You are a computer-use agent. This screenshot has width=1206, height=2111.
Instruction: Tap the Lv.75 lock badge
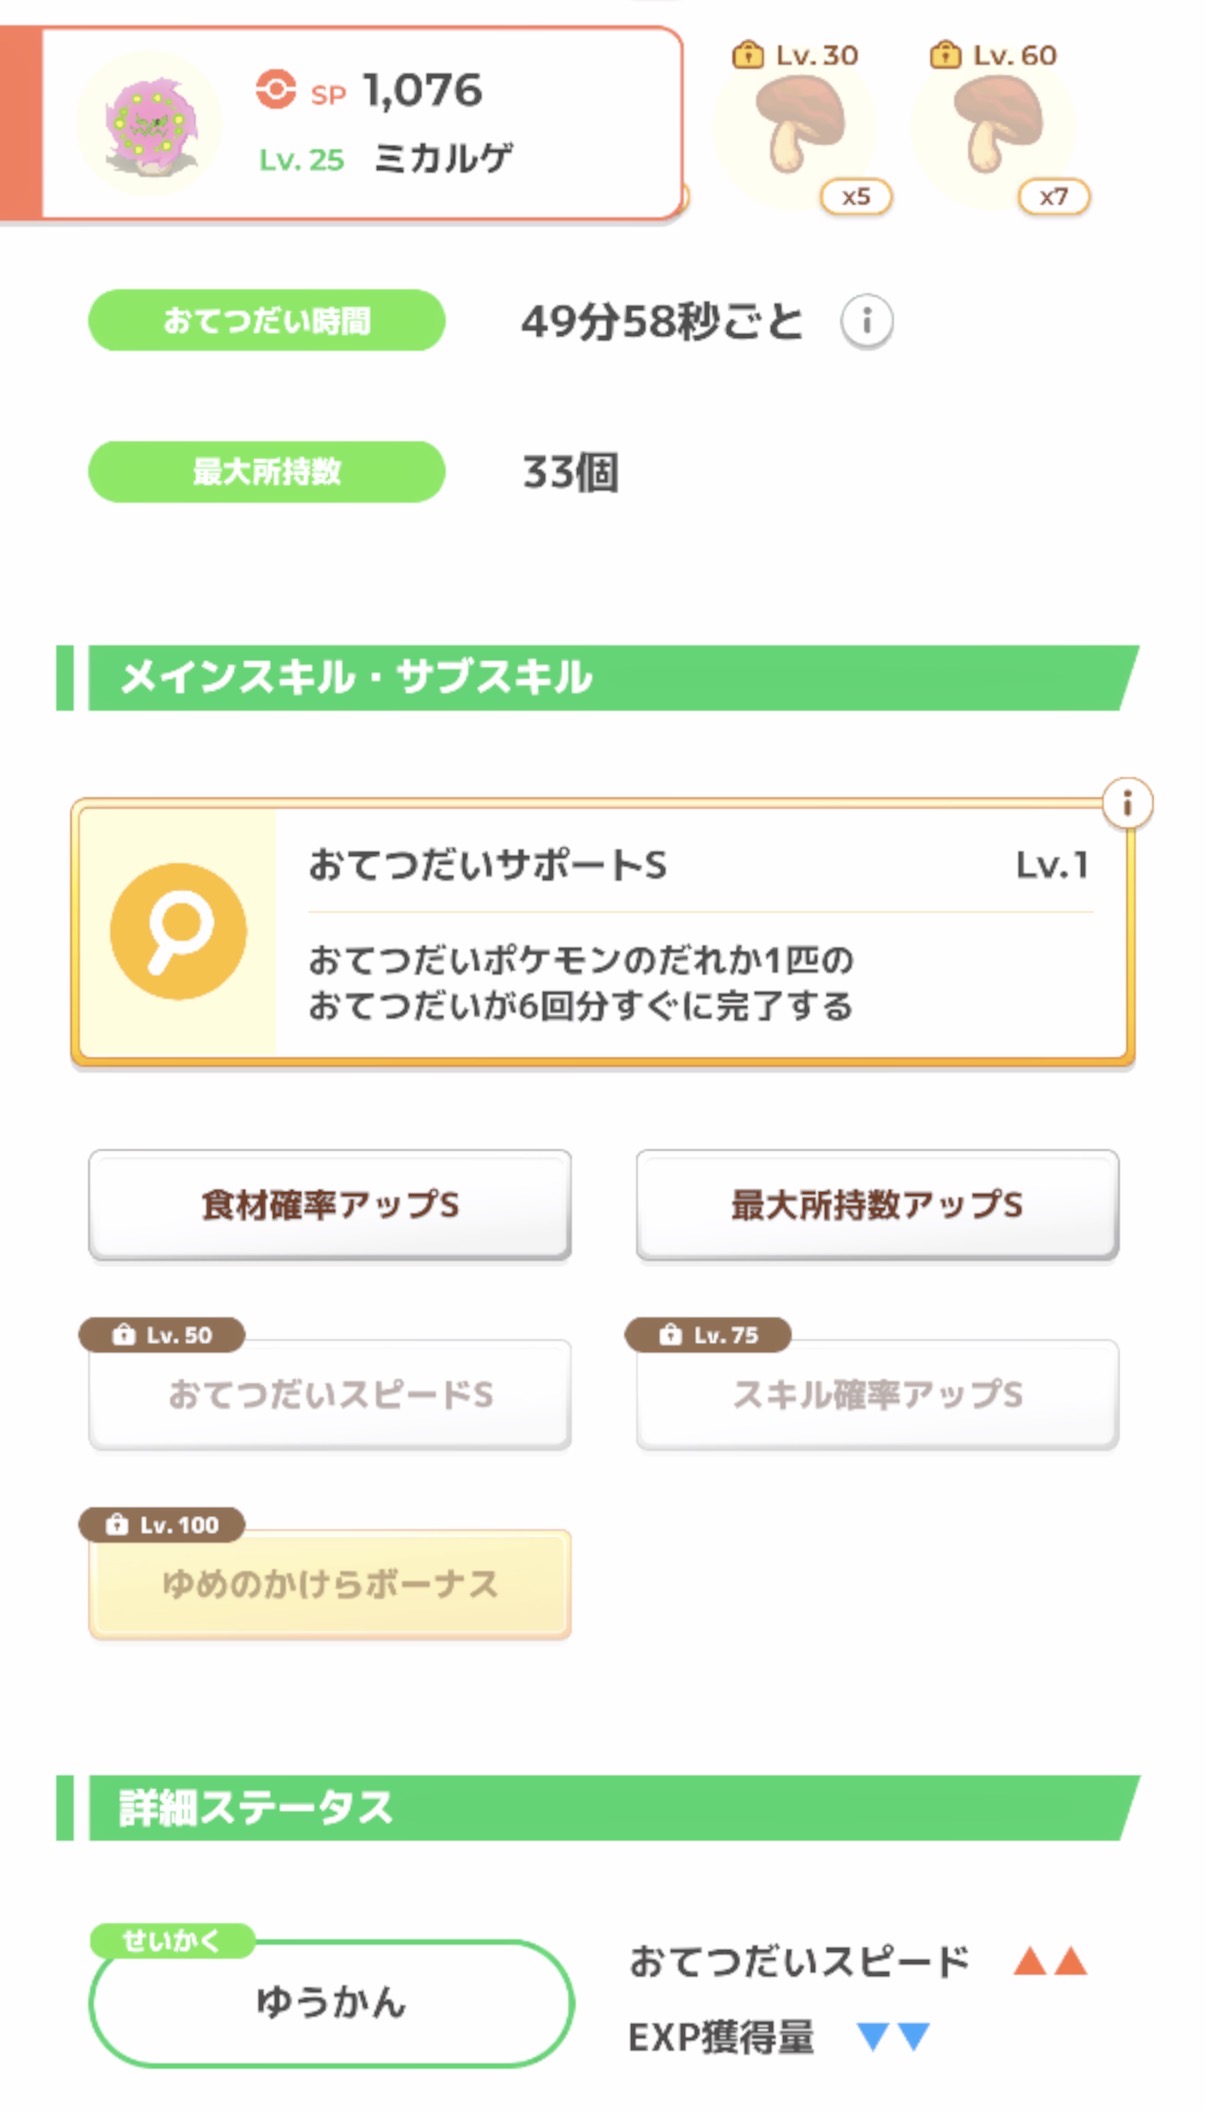point(708,1335)
